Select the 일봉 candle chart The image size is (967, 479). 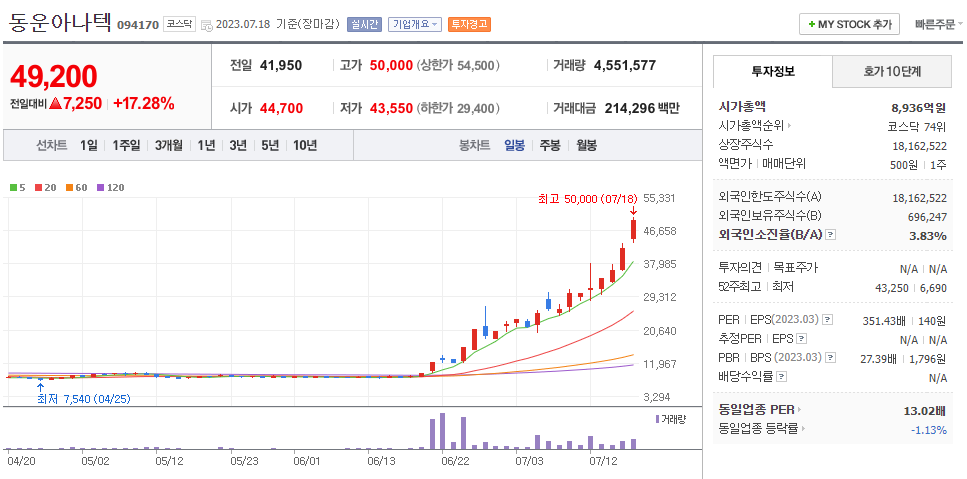tap(514, 145)
